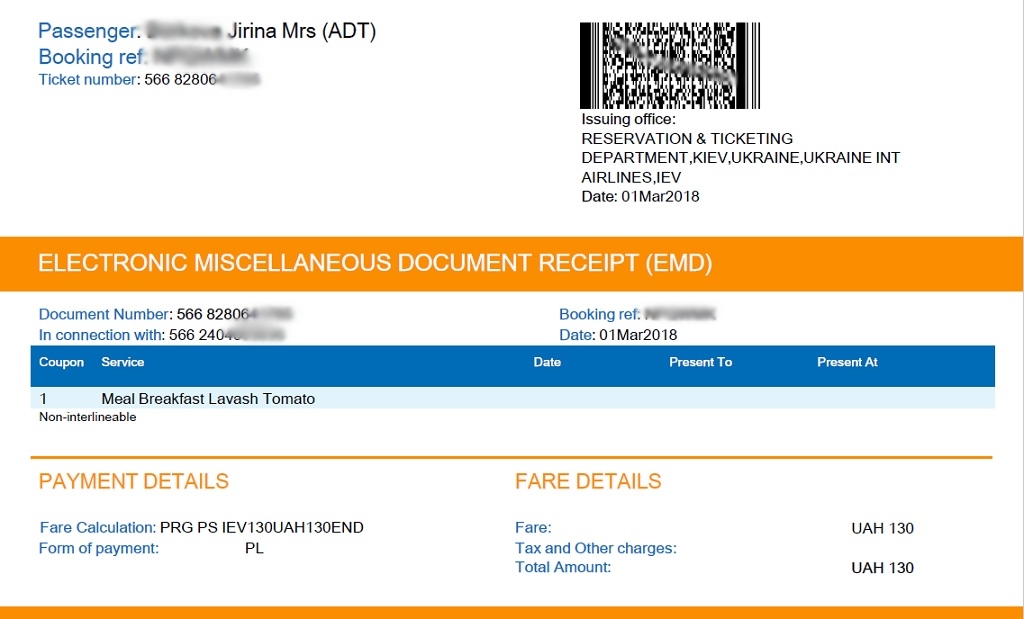Click the Fare Calculation value
This screenshot has height=619, width=1024.
(261, 528)
